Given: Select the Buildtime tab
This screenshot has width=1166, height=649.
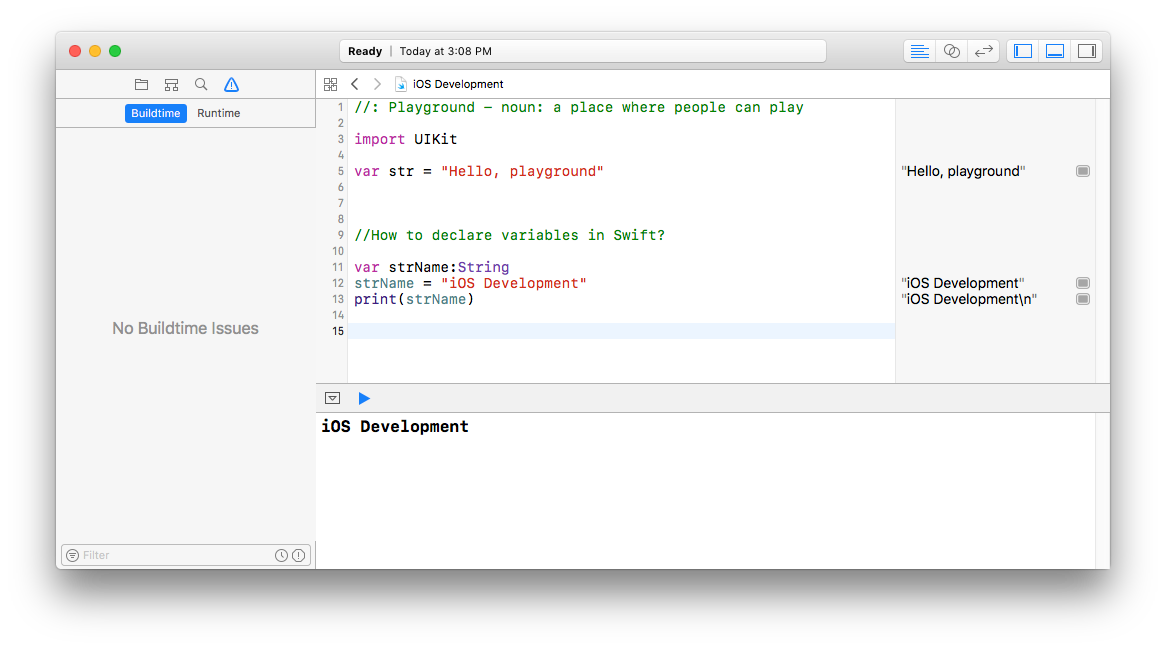Looking at the screenshot, I should tap(155, 113).
